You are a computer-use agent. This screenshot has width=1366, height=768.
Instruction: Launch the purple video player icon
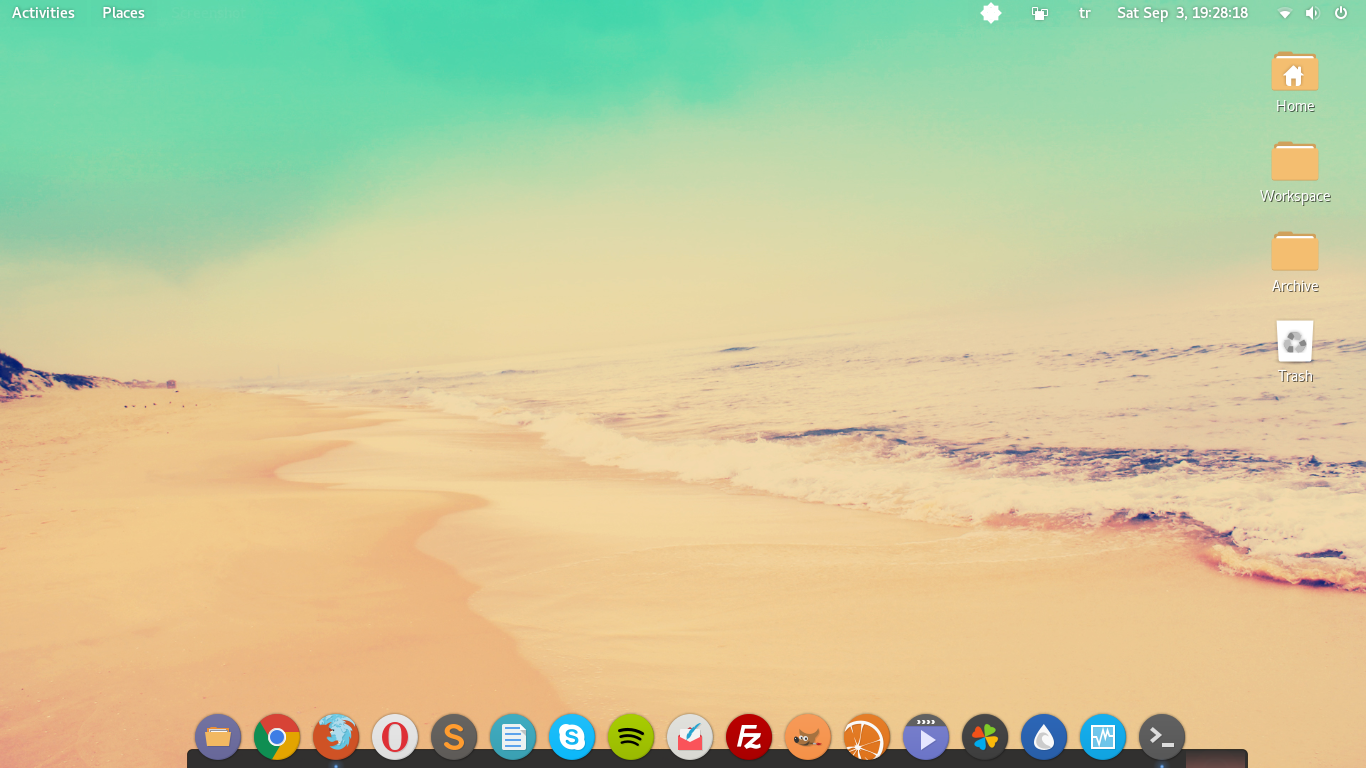pyautogui.click(x=926, y=737)
